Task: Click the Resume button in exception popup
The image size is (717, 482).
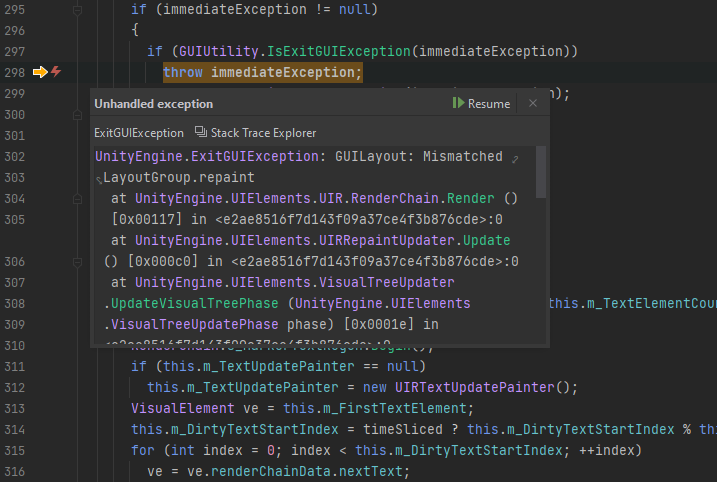Action: click(481, 104)
